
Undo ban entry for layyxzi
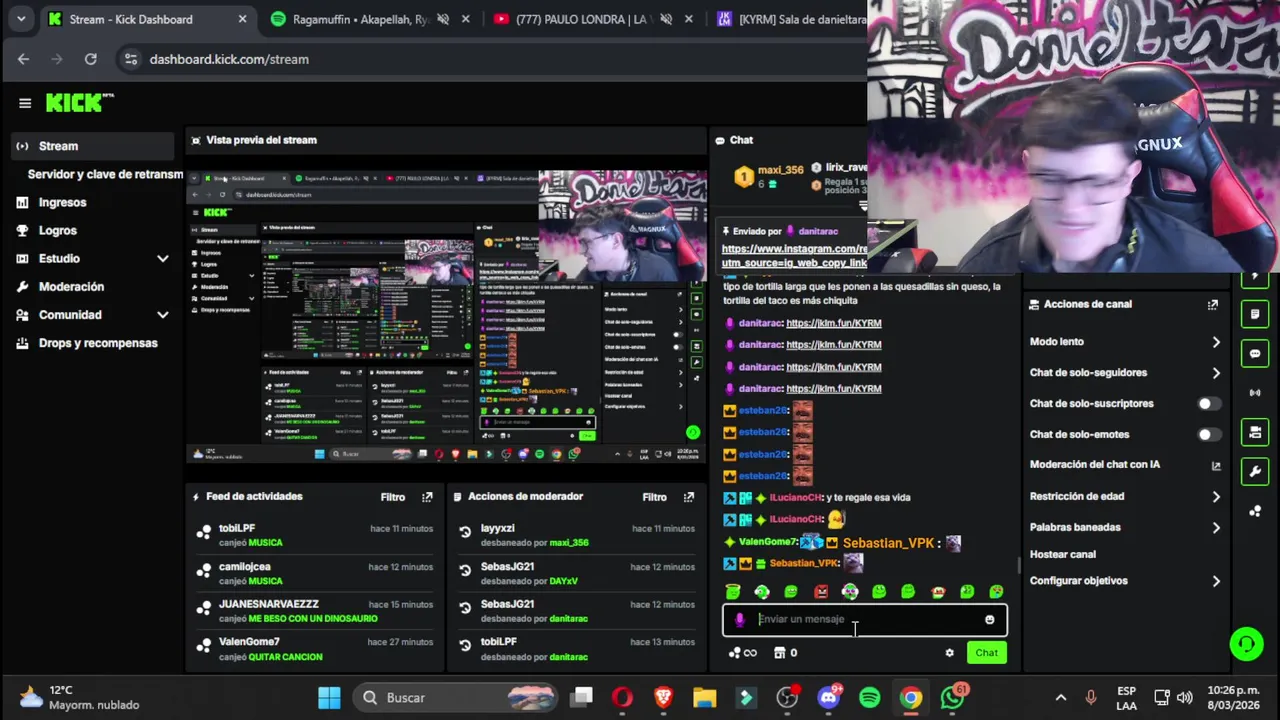tap(465, 532)
